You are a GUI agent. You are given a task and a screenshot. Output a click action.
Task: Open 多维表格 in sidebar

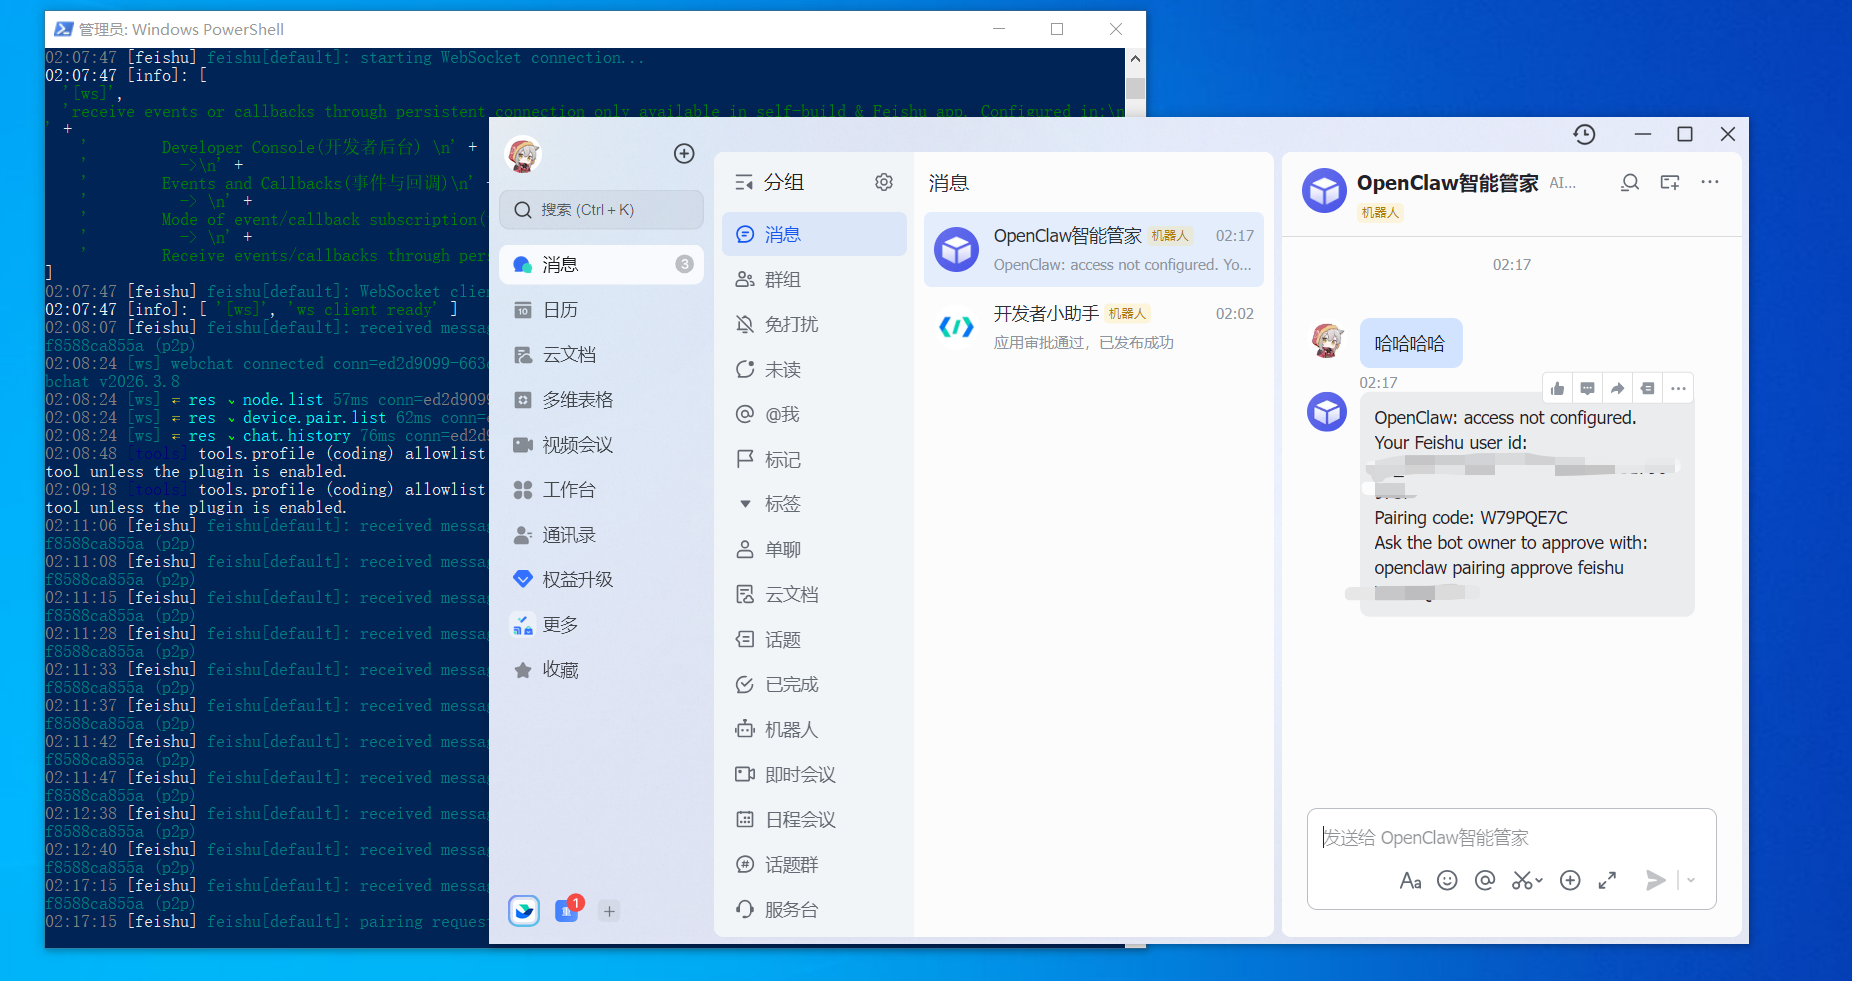coord(601,399)
